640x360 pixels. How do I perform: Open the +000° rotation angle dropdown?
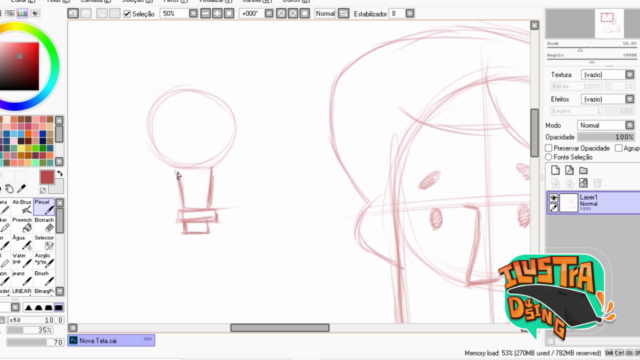[269, 13]
